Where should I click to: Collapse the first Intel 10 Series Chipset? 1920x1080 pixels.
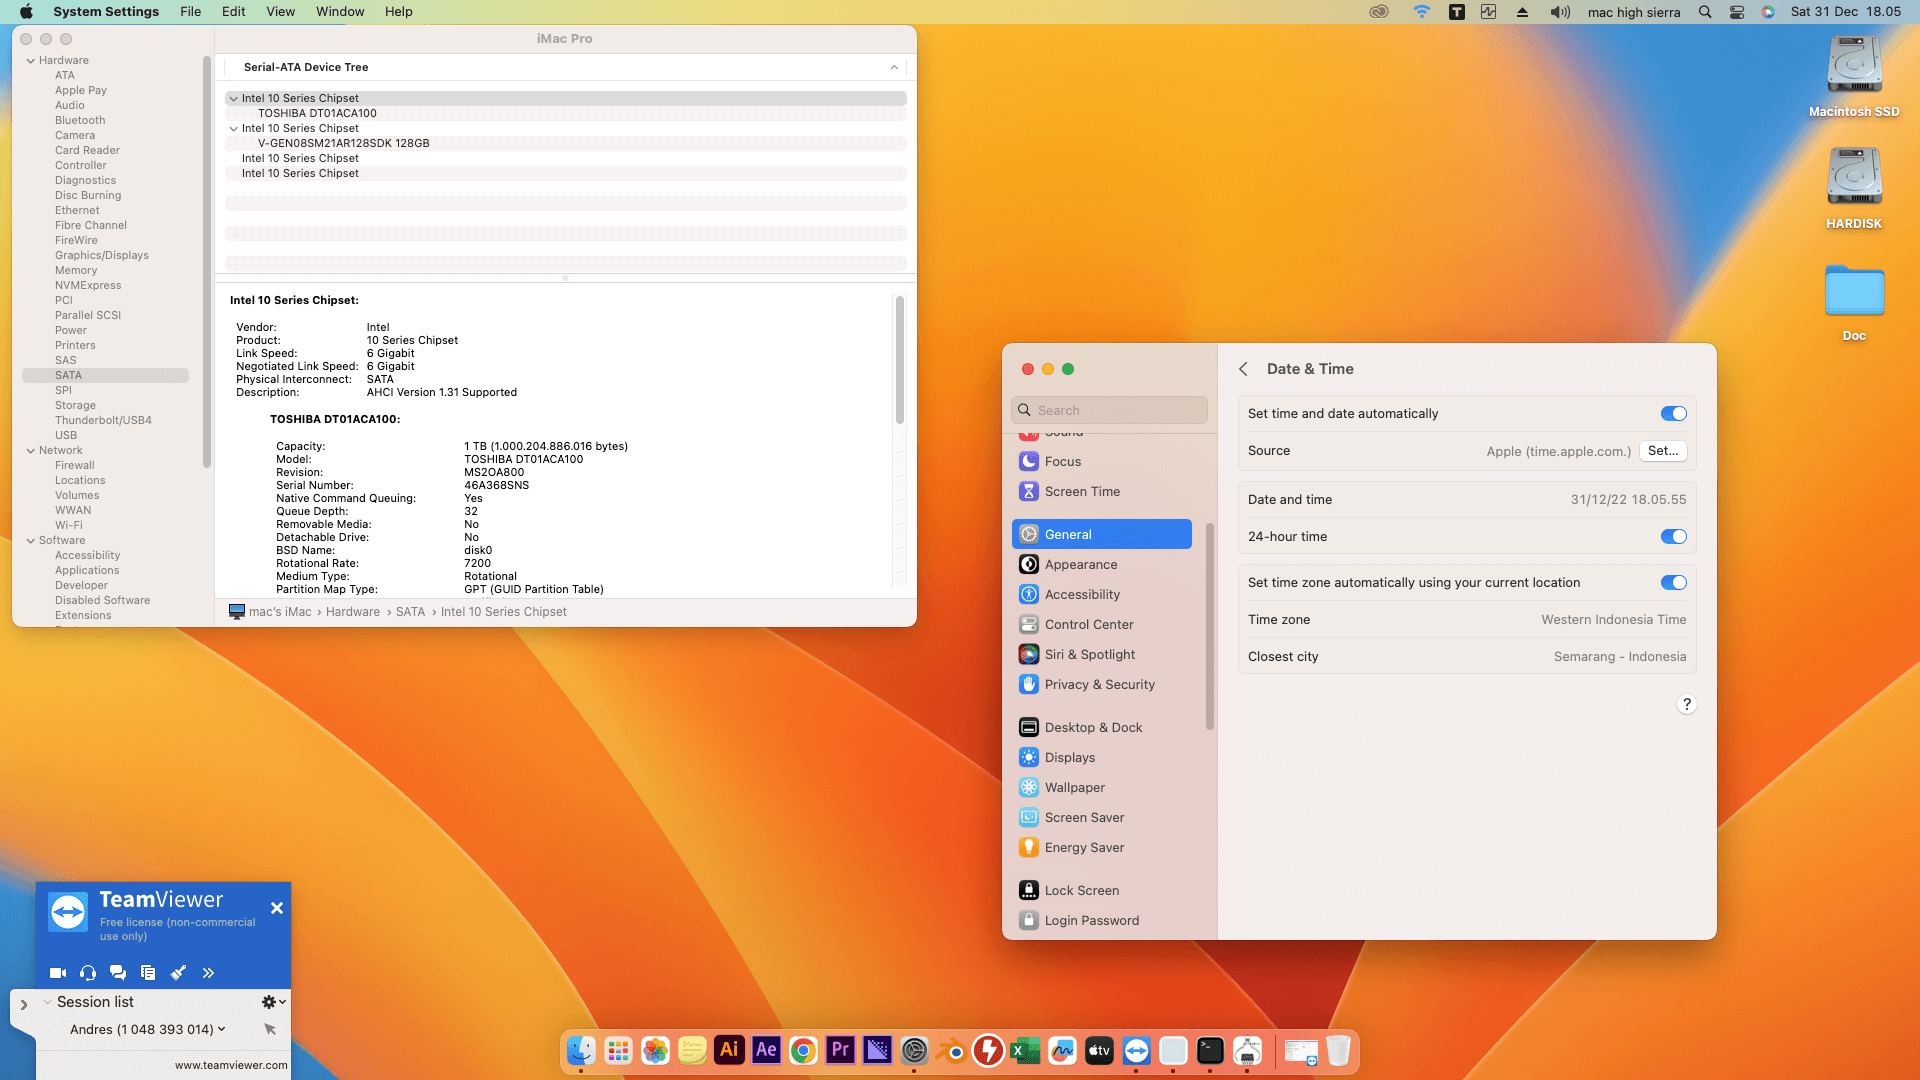click(233, 98)
